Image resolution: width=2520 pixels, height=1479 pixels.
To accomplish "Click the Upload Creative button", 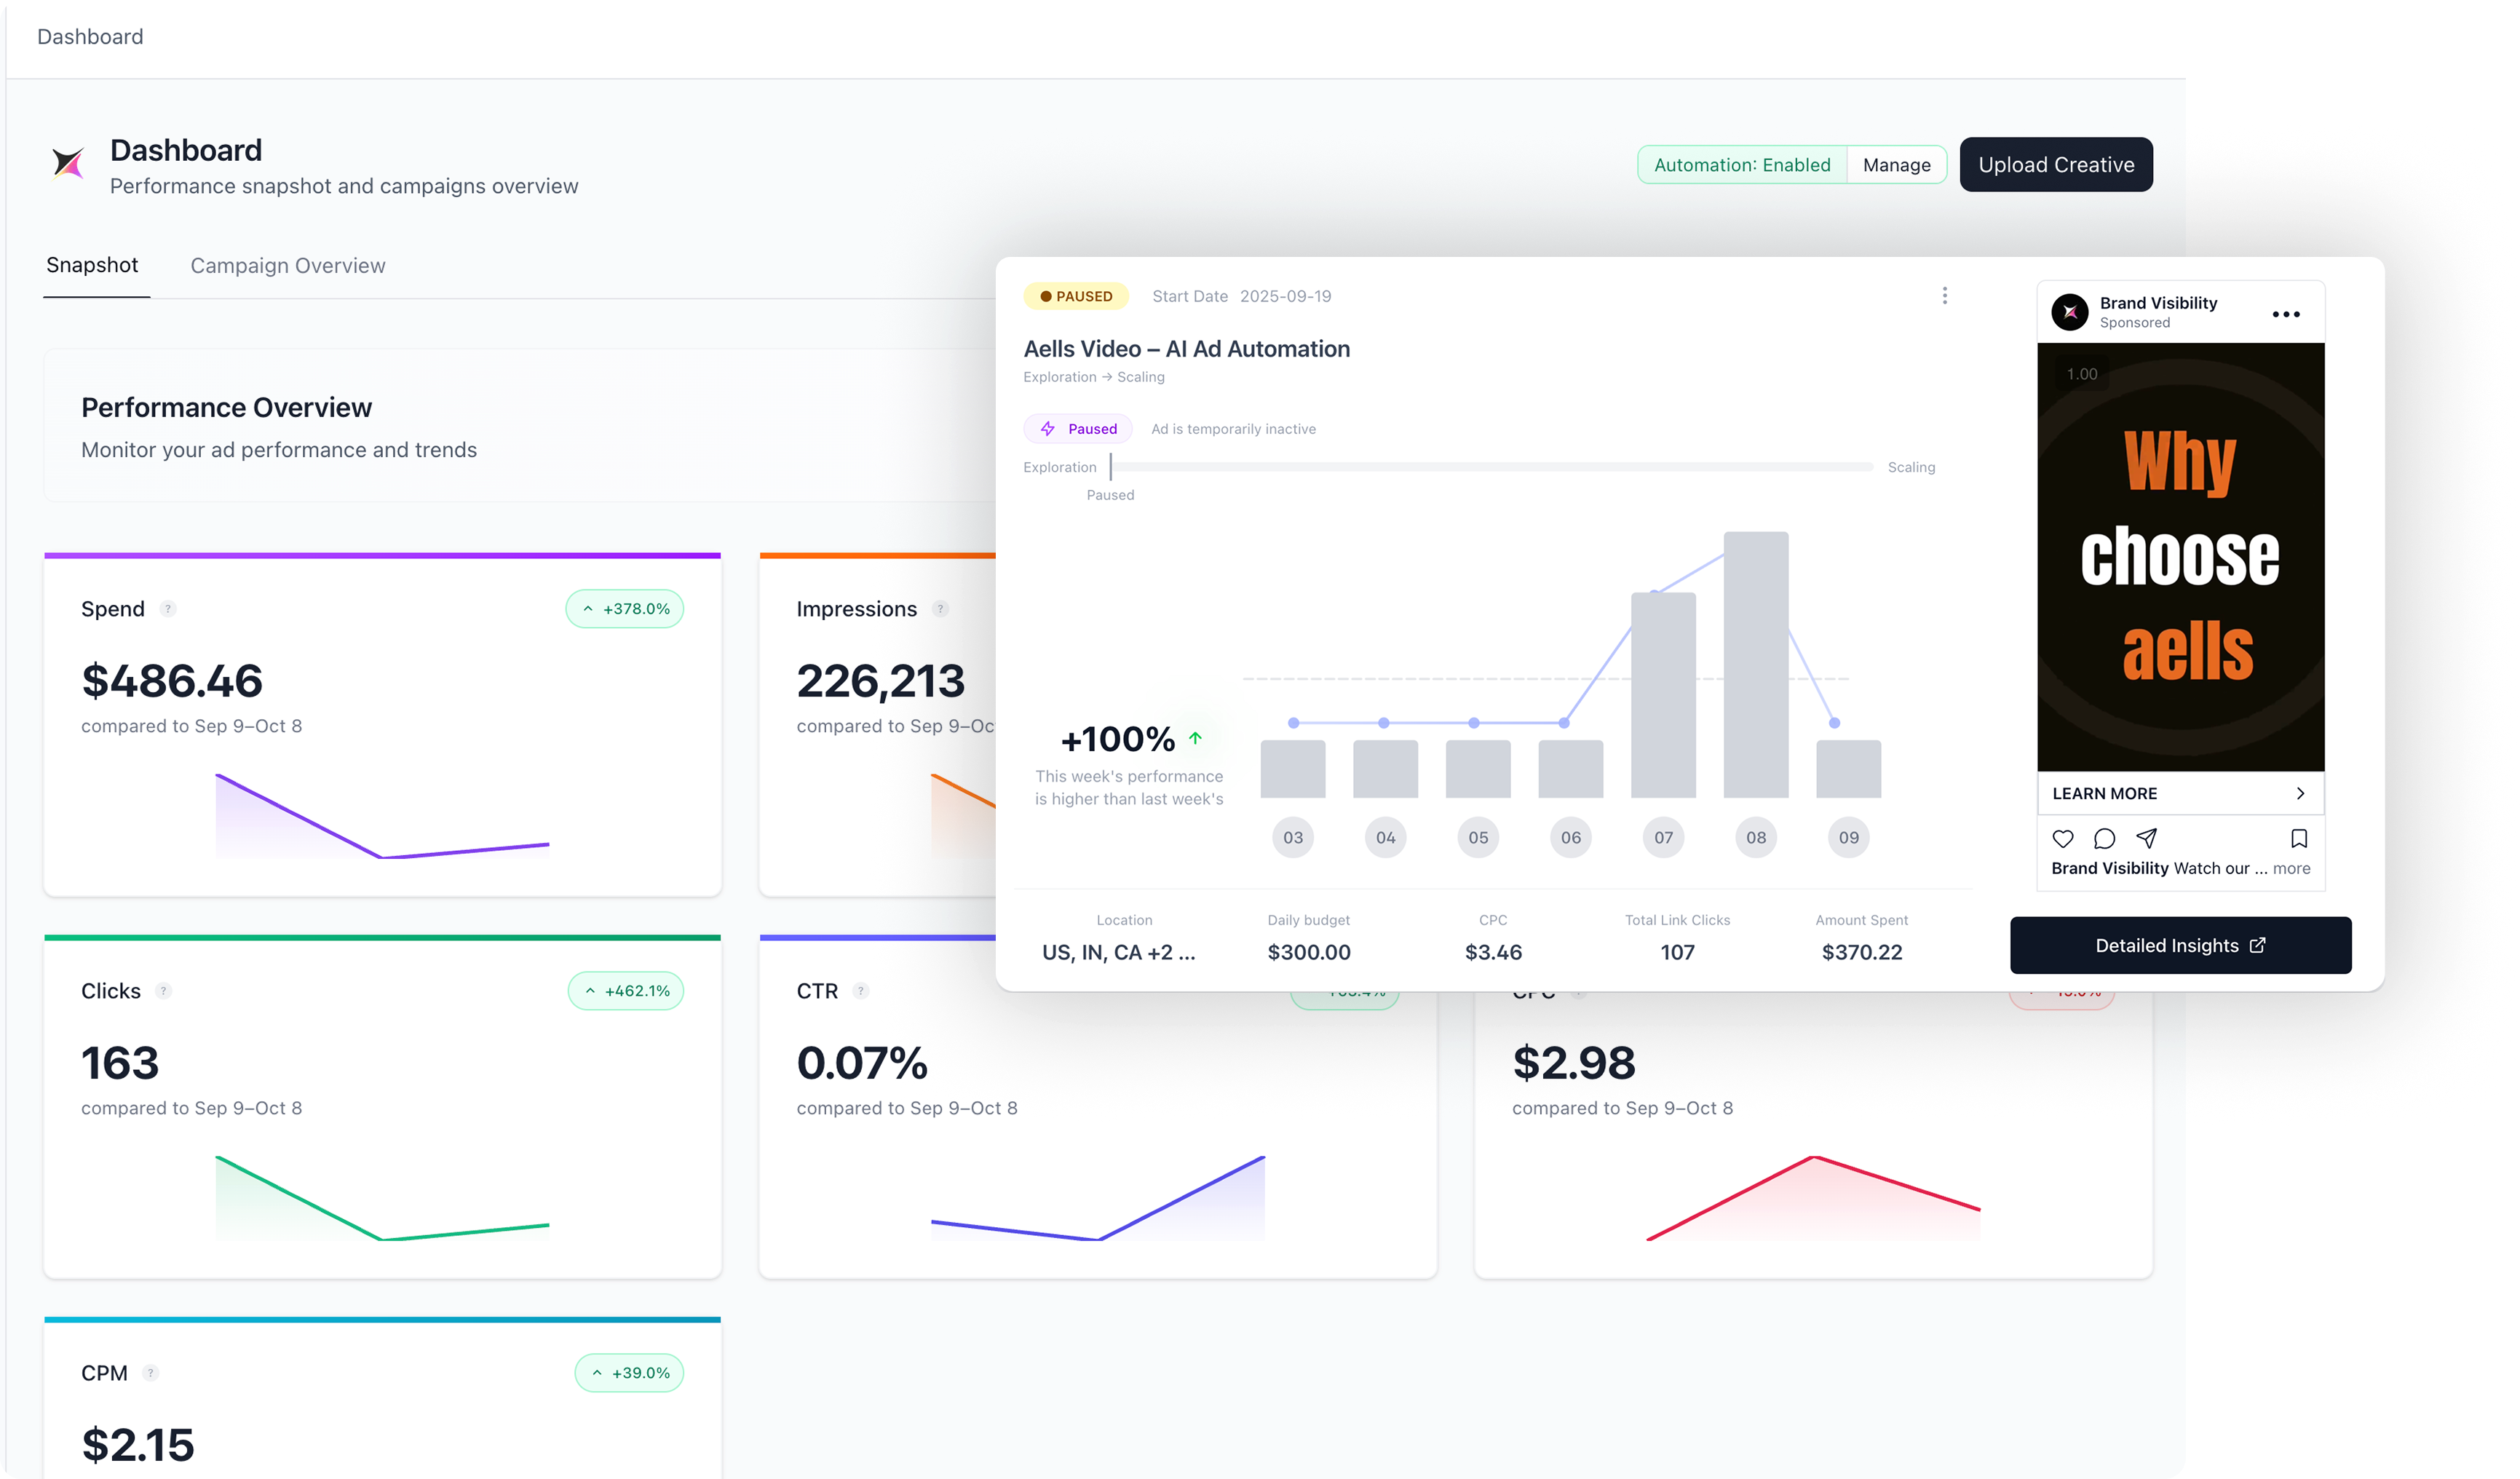I will 2055,165.
